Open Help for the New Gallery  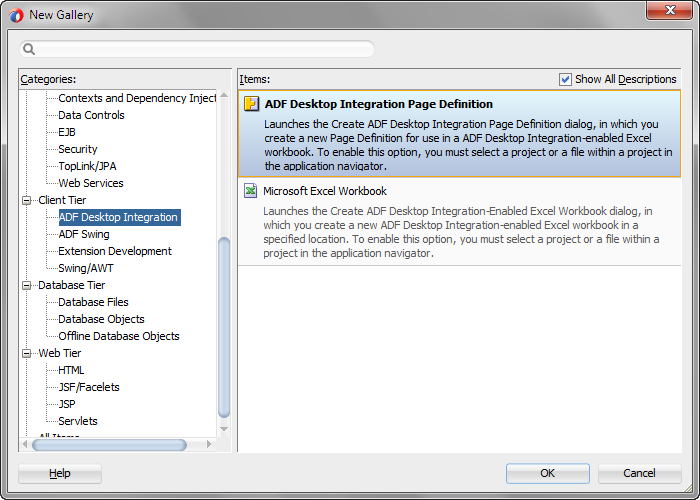60,473
